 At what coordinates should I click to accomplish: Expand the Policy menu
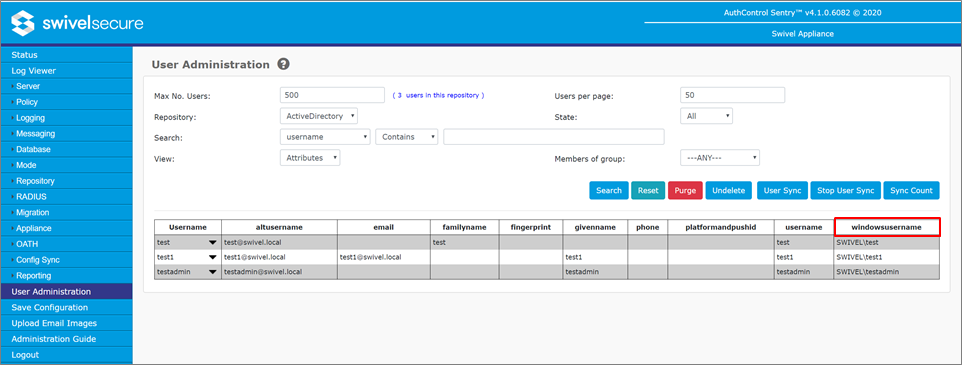coord(66,102)
